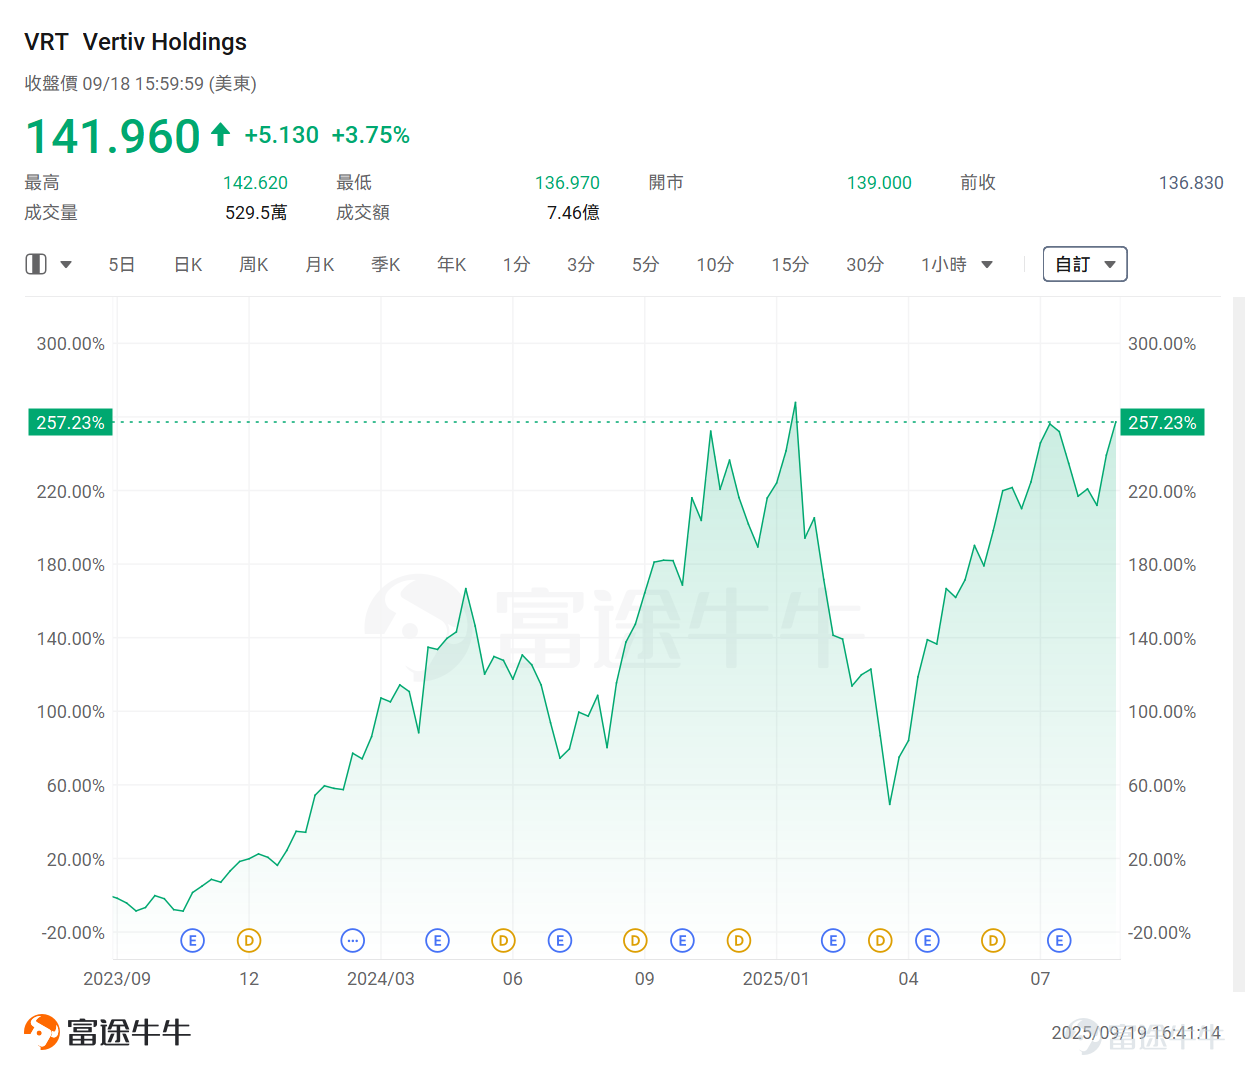The width and height of the screenshot is (1245, 1073).
Task: Click the D dividend marker just before 07
Action: pyautogui.click(x=993, y=941)
